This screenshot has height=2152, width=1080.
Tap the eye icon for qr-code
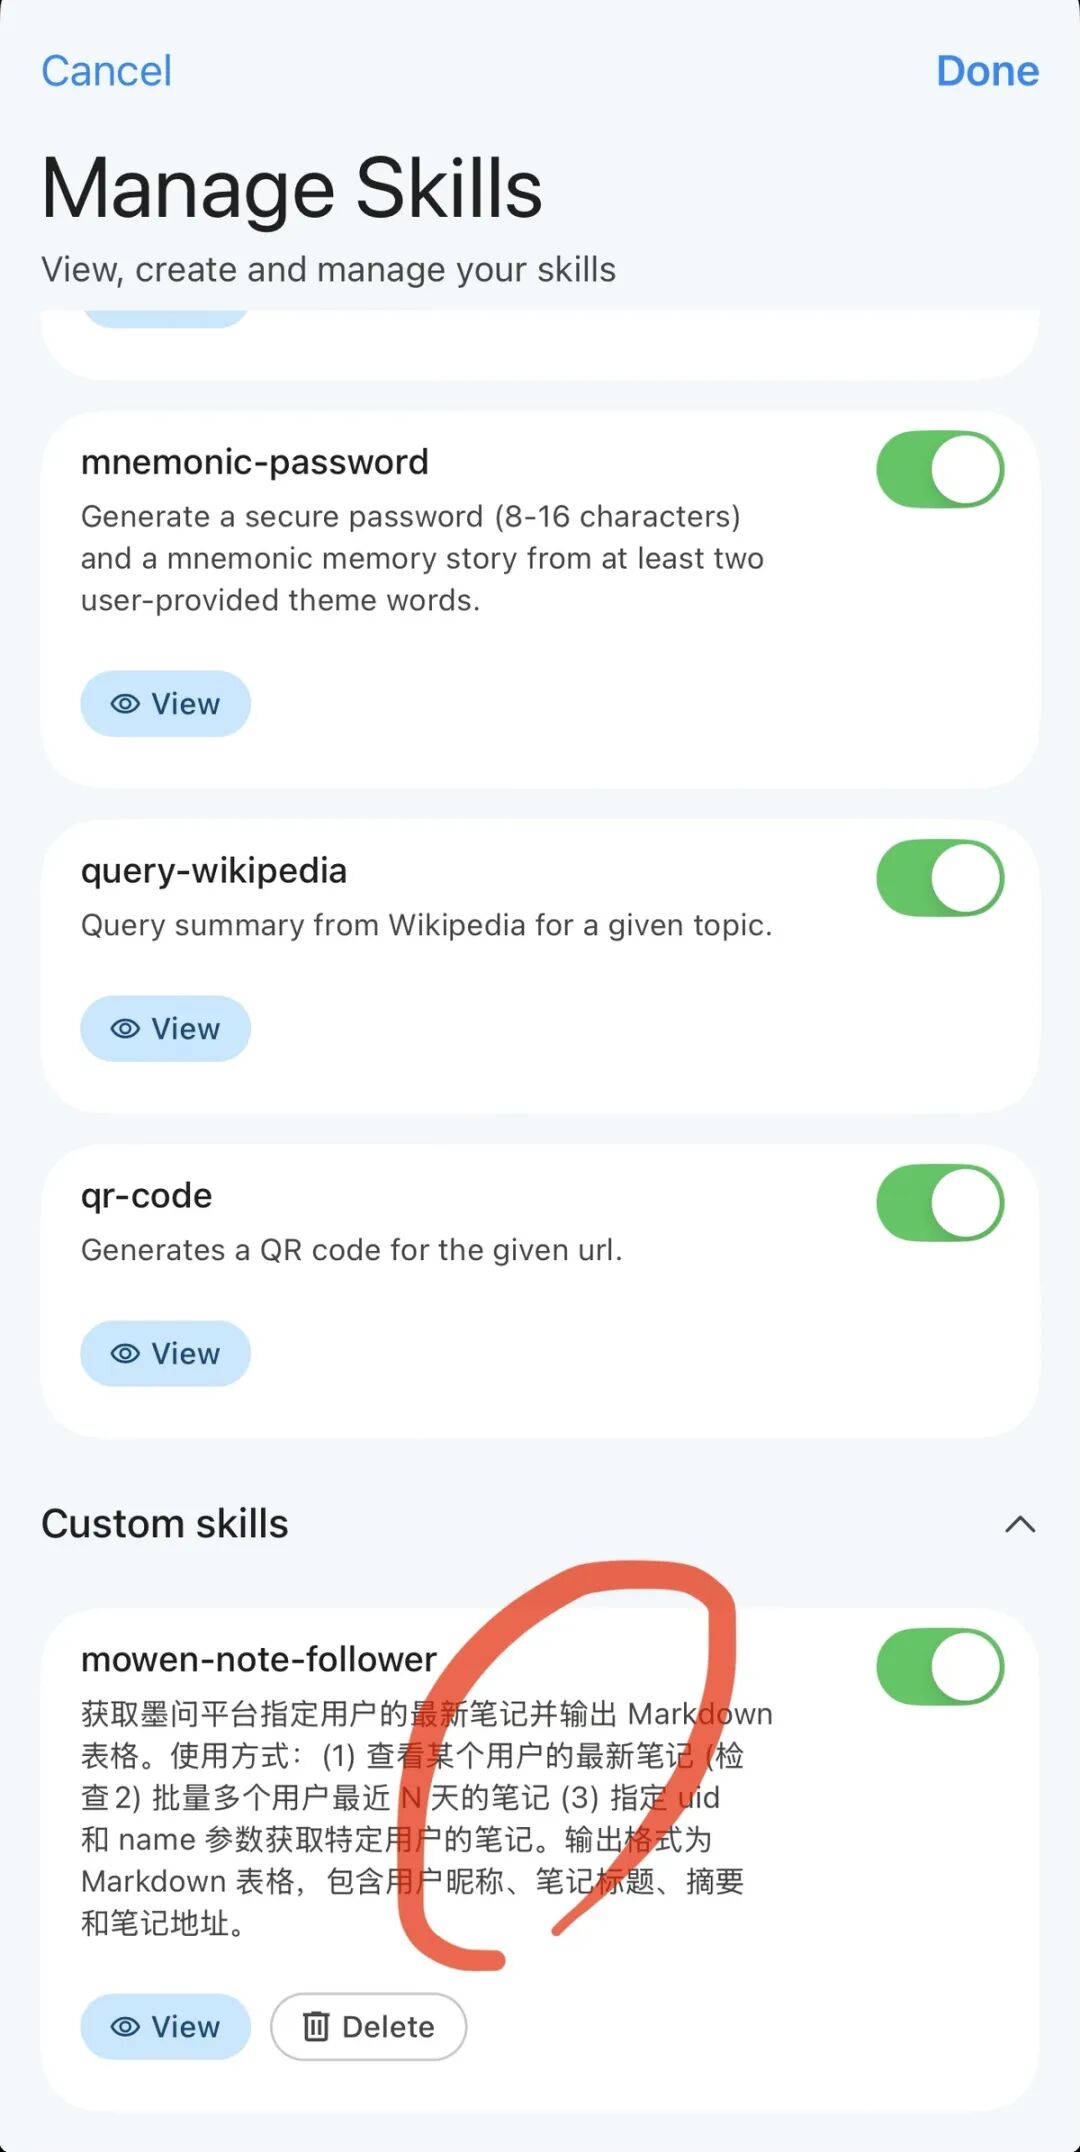pos(125,1354)
